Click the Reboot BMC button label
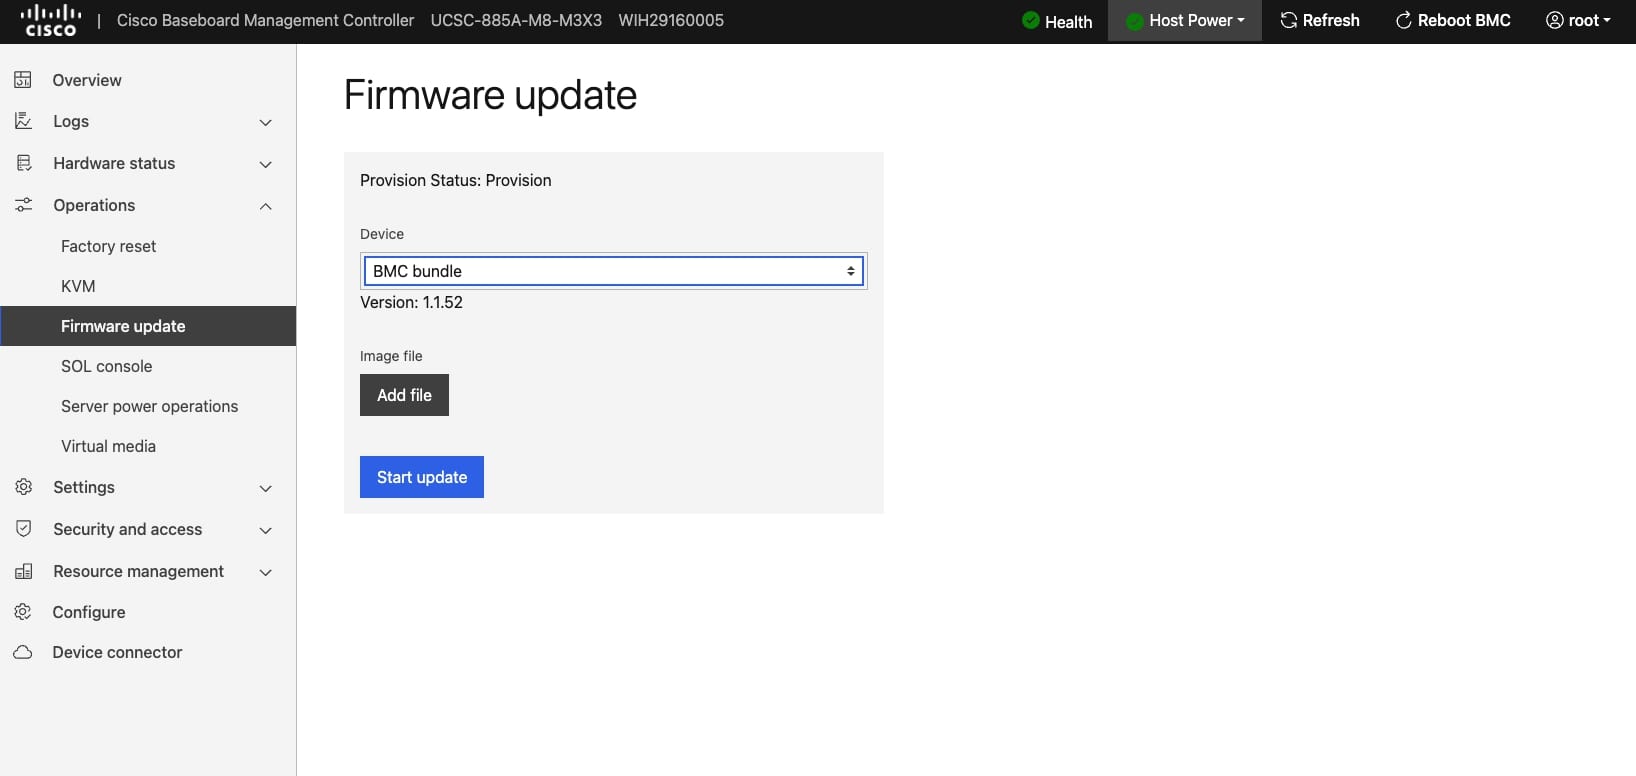1636x776 pixels. point(1464,20)
